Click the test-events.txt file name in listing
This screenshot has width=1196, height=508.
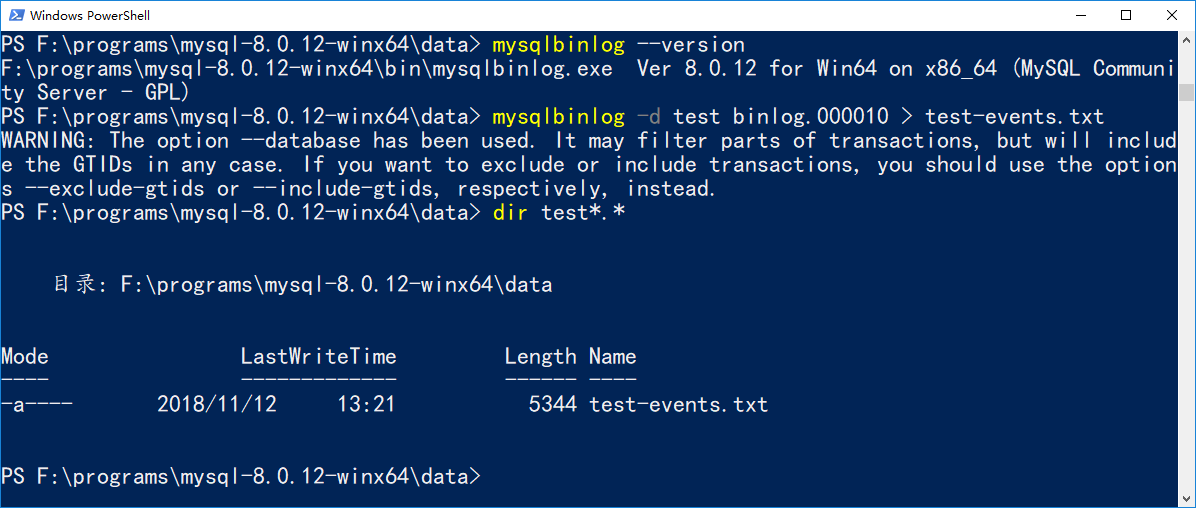[678, 405]
